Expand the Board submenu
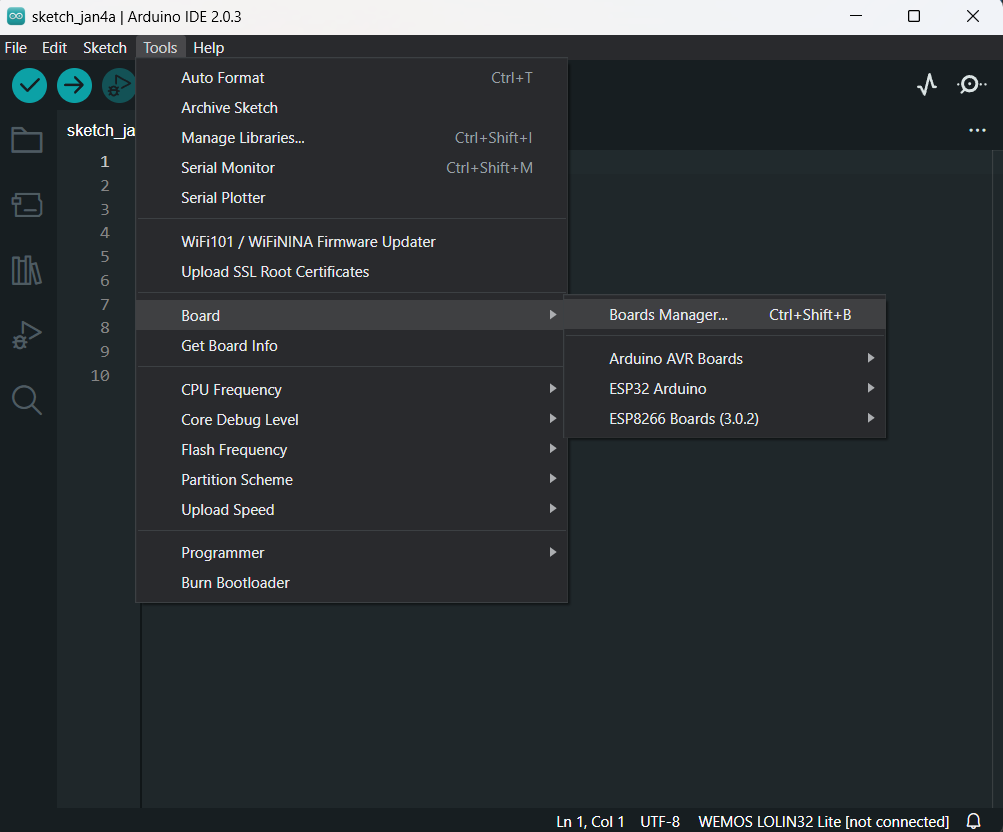 point(352,316)
